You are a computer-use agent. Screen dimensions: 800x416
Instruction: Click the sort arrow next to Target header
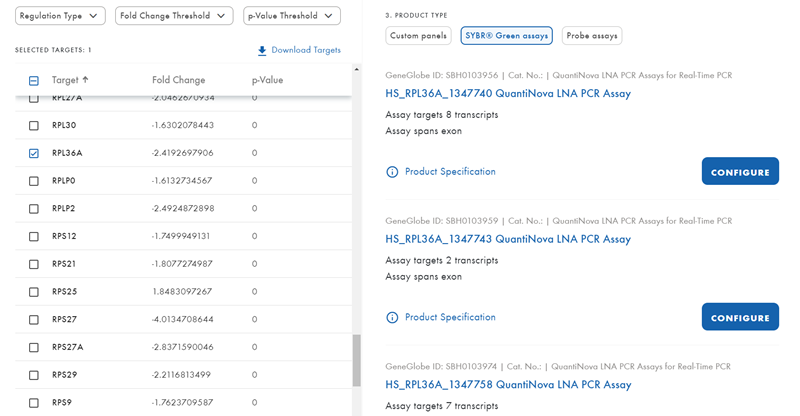pos(85,80)
